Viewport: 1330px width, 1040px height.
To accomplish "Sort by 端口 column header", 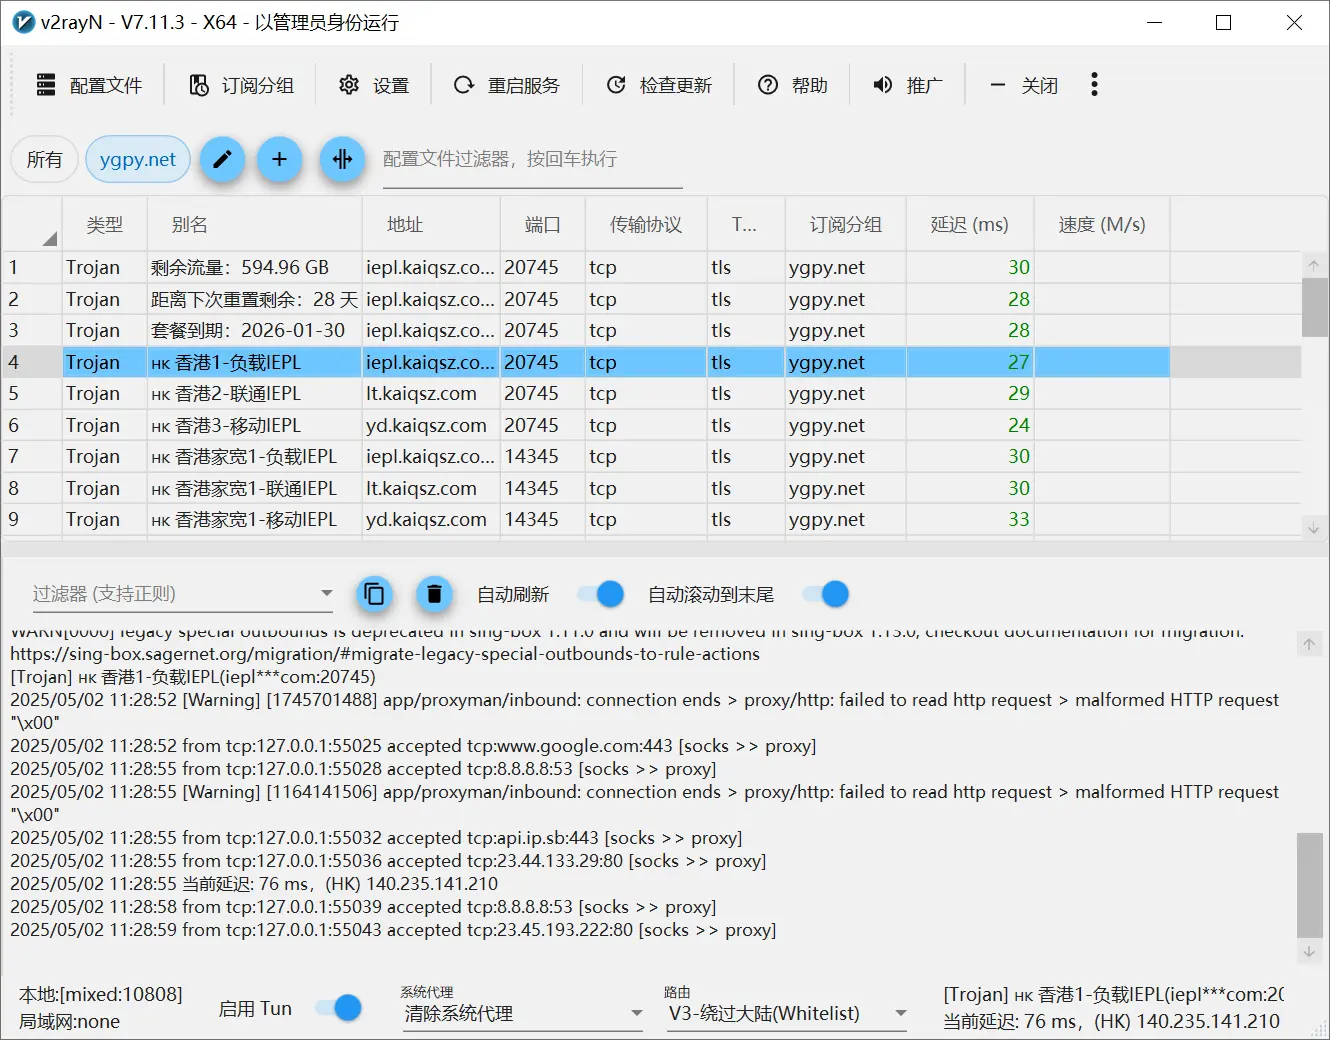I will (x=543, y=225).
